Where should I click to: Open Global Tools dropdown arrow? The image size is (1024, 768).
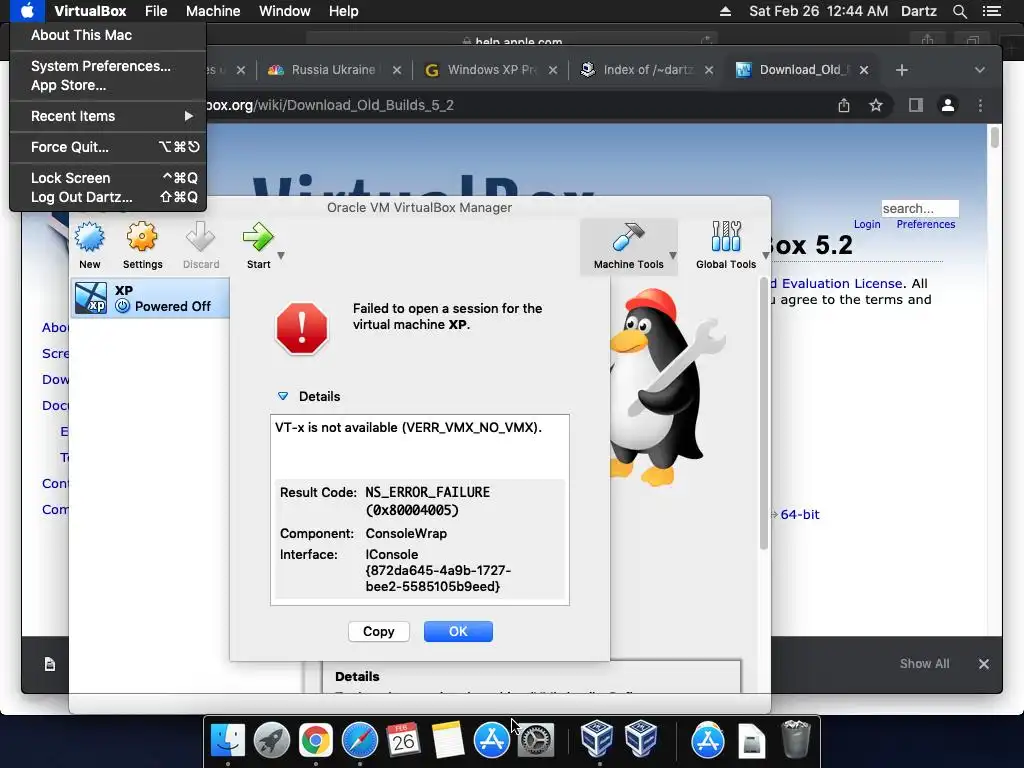click(x=765, y=255)
